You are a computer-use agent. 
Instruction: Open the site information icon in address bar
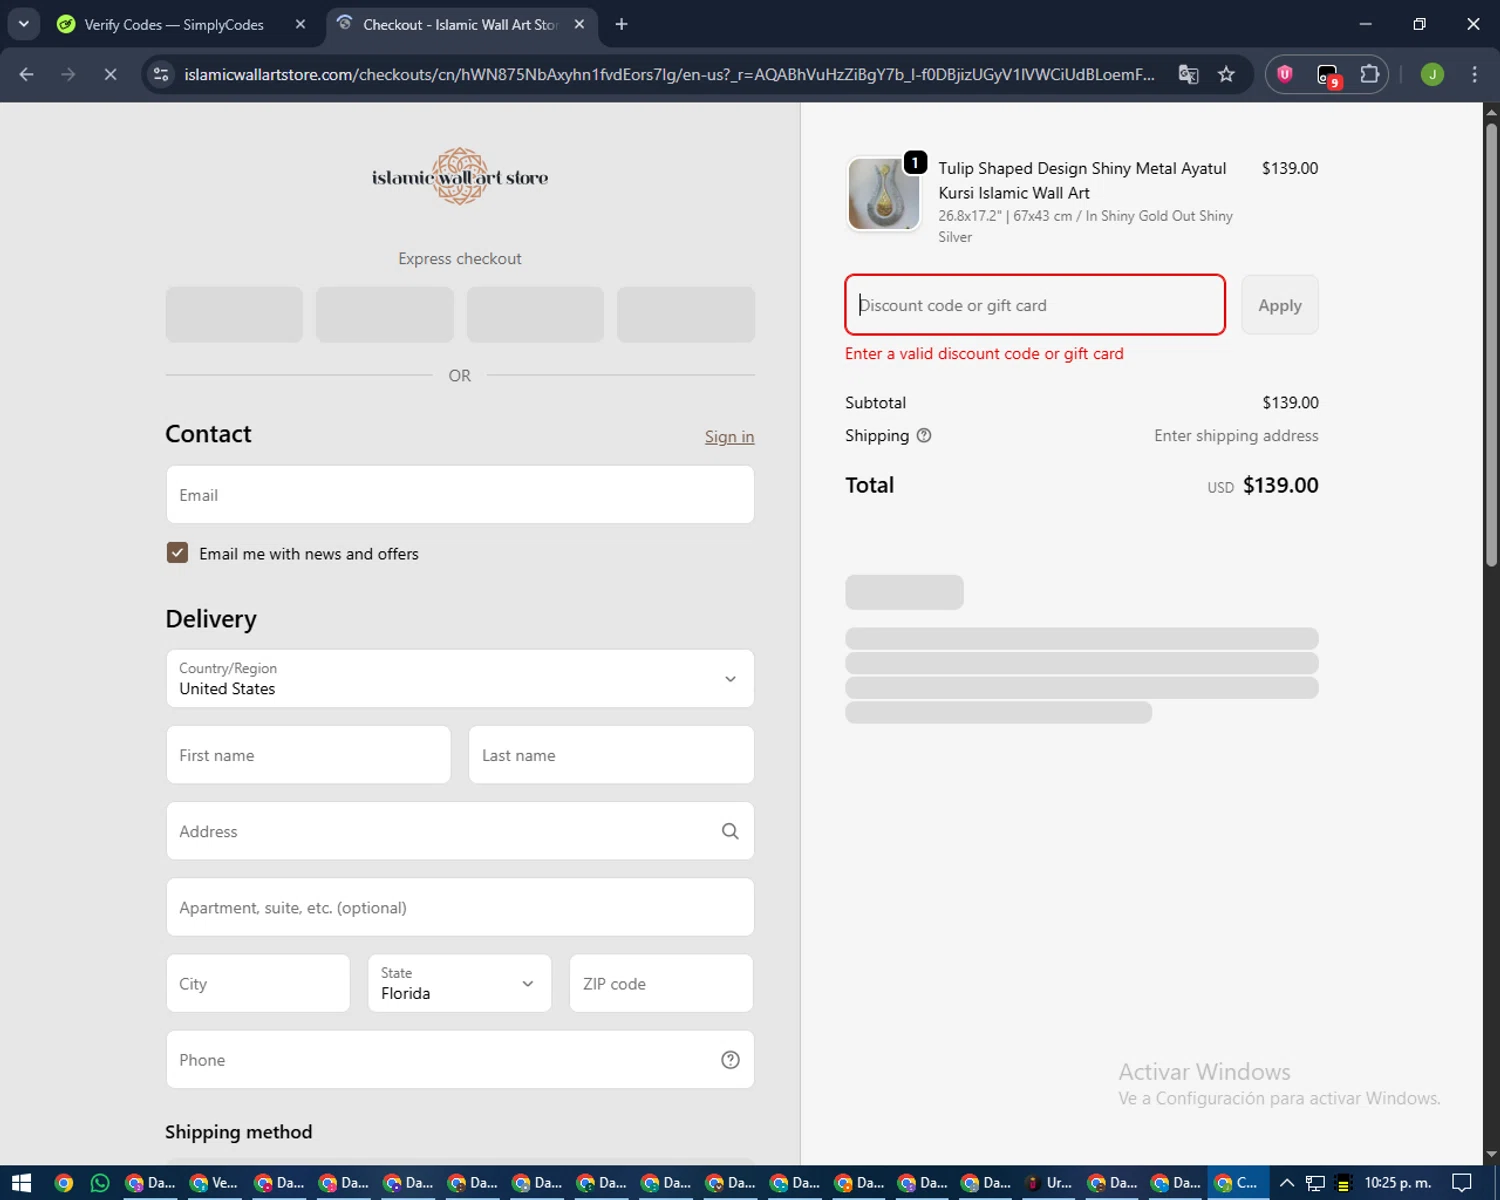[x=161, y=74]
